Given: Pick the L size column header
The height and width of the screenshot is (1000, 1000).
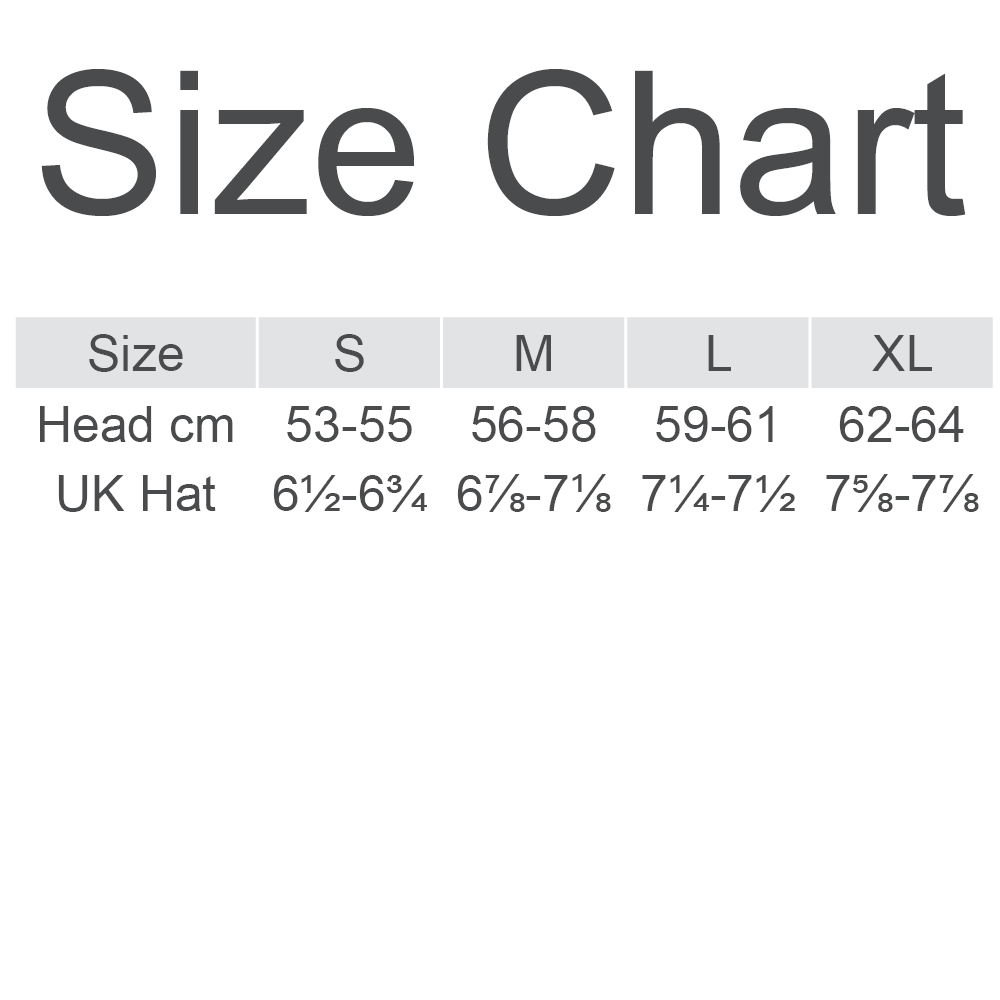Looking at the screenshot, I should [x=718, y=353].
